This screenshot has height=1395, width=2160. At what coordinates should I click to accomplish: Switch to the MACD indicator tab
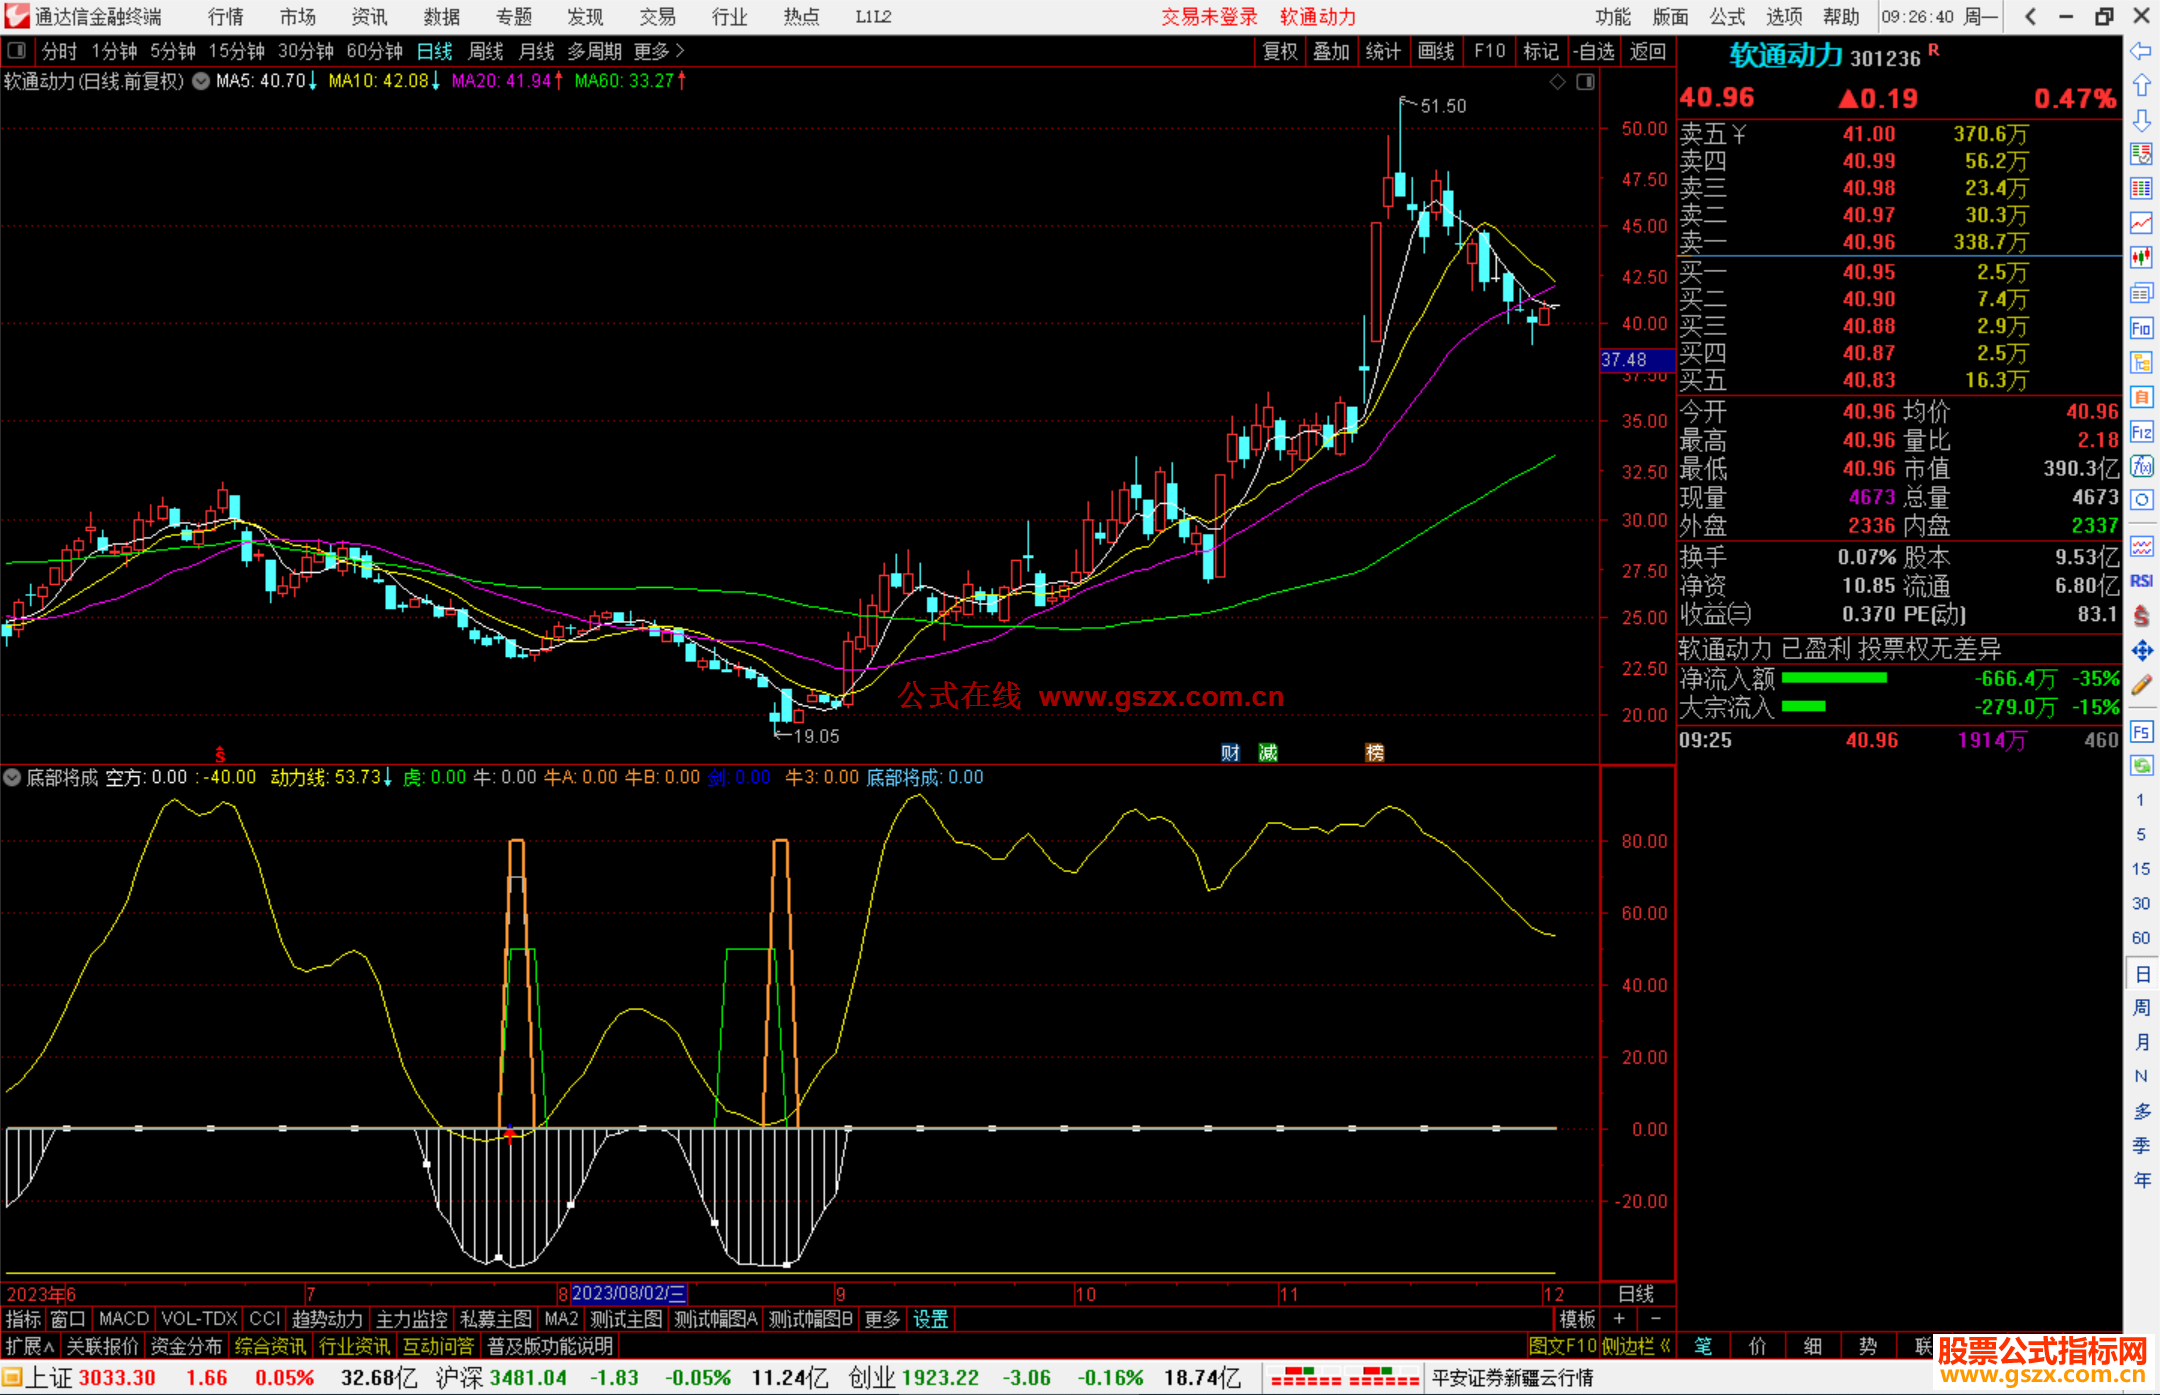(123, 1319)
